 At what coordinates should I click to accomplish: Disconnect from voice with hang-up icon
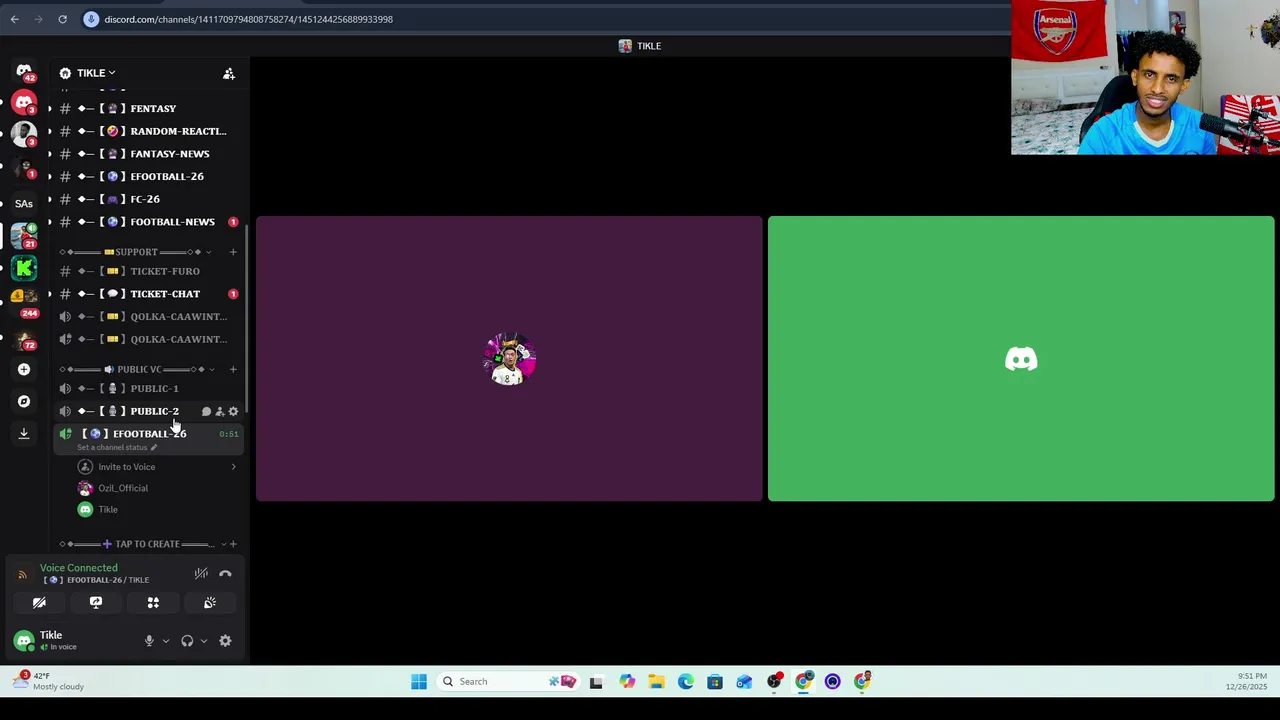click(225, 574)
